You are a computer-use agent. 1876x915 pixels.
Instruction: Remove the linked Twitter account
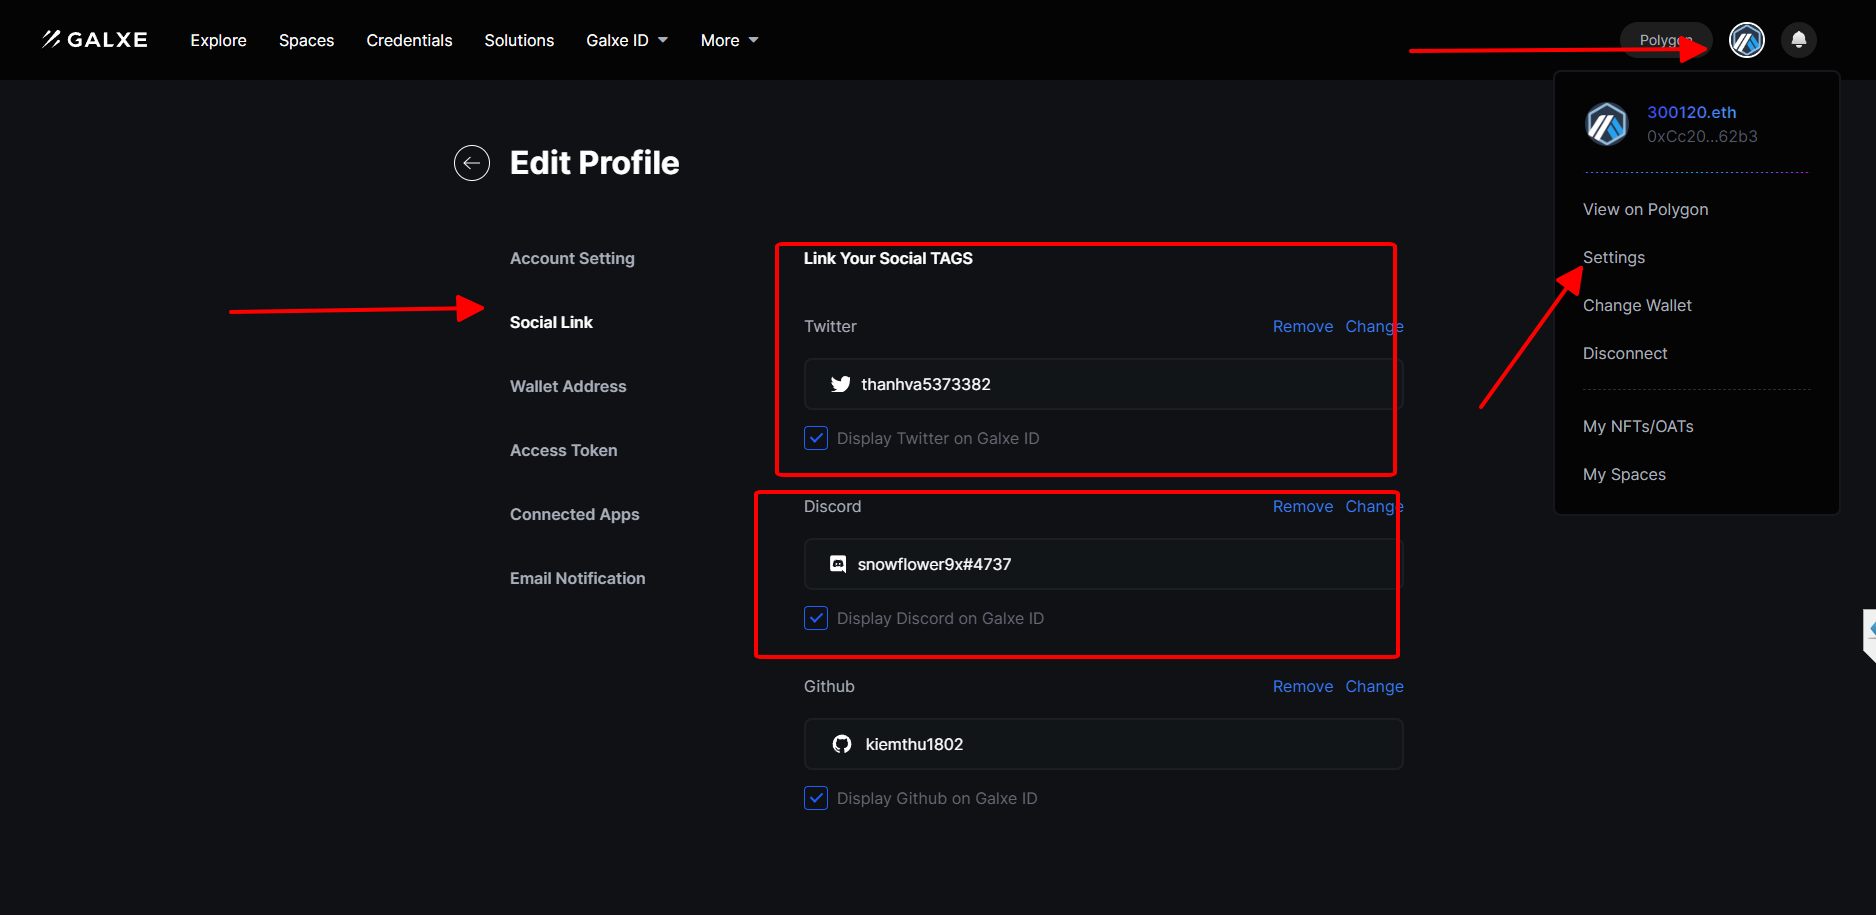1303,326
